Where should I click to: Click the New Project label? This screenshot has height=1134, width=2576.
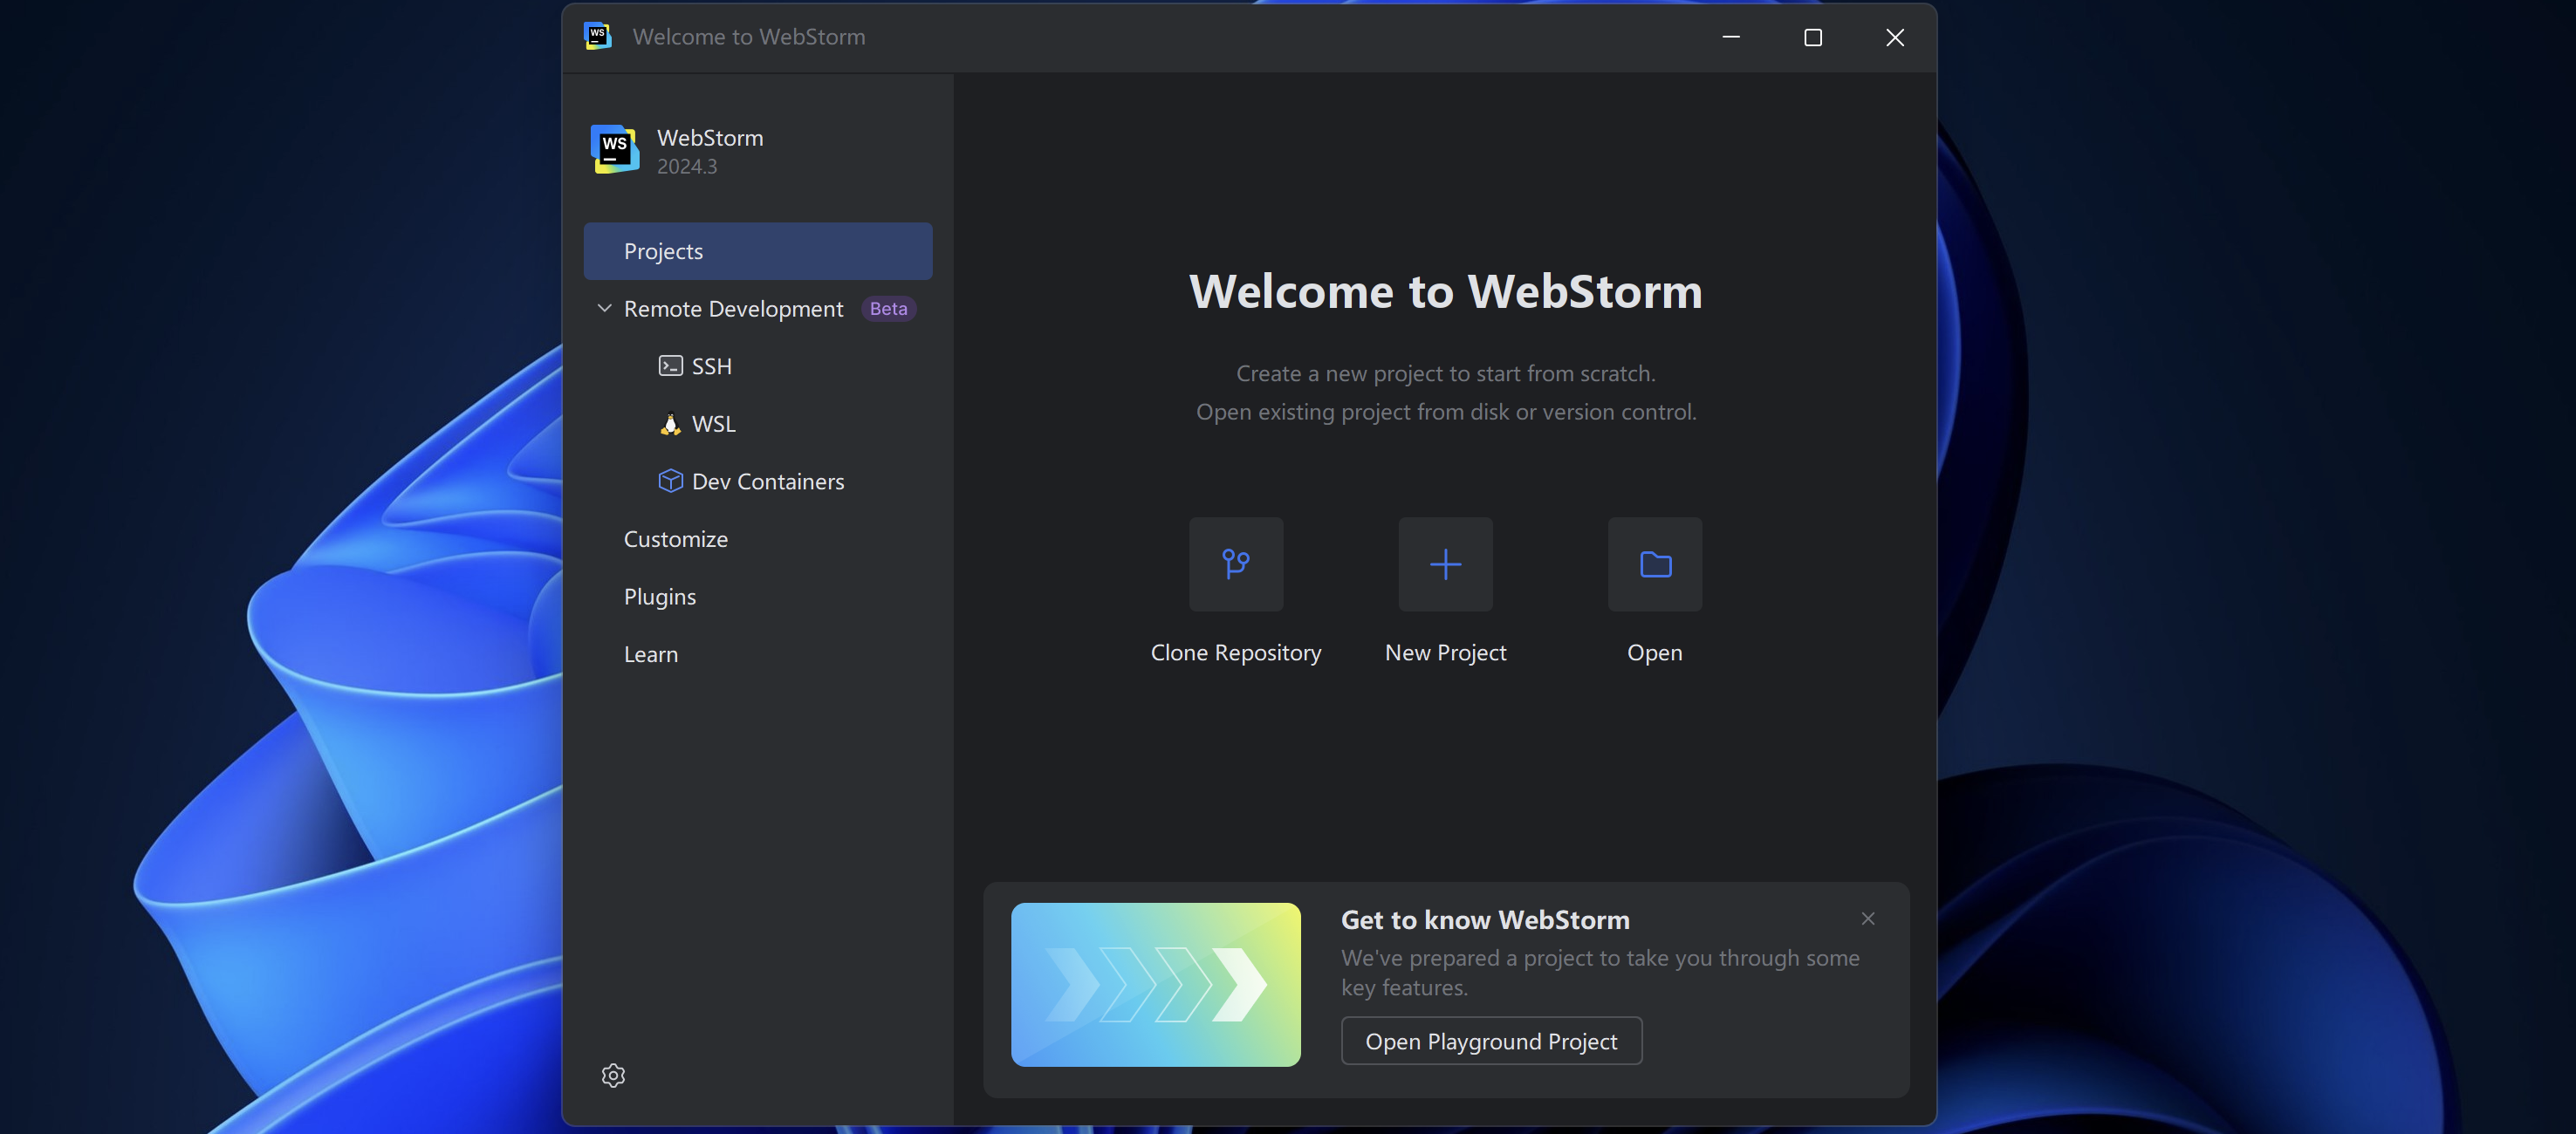tap(1445, 653)
